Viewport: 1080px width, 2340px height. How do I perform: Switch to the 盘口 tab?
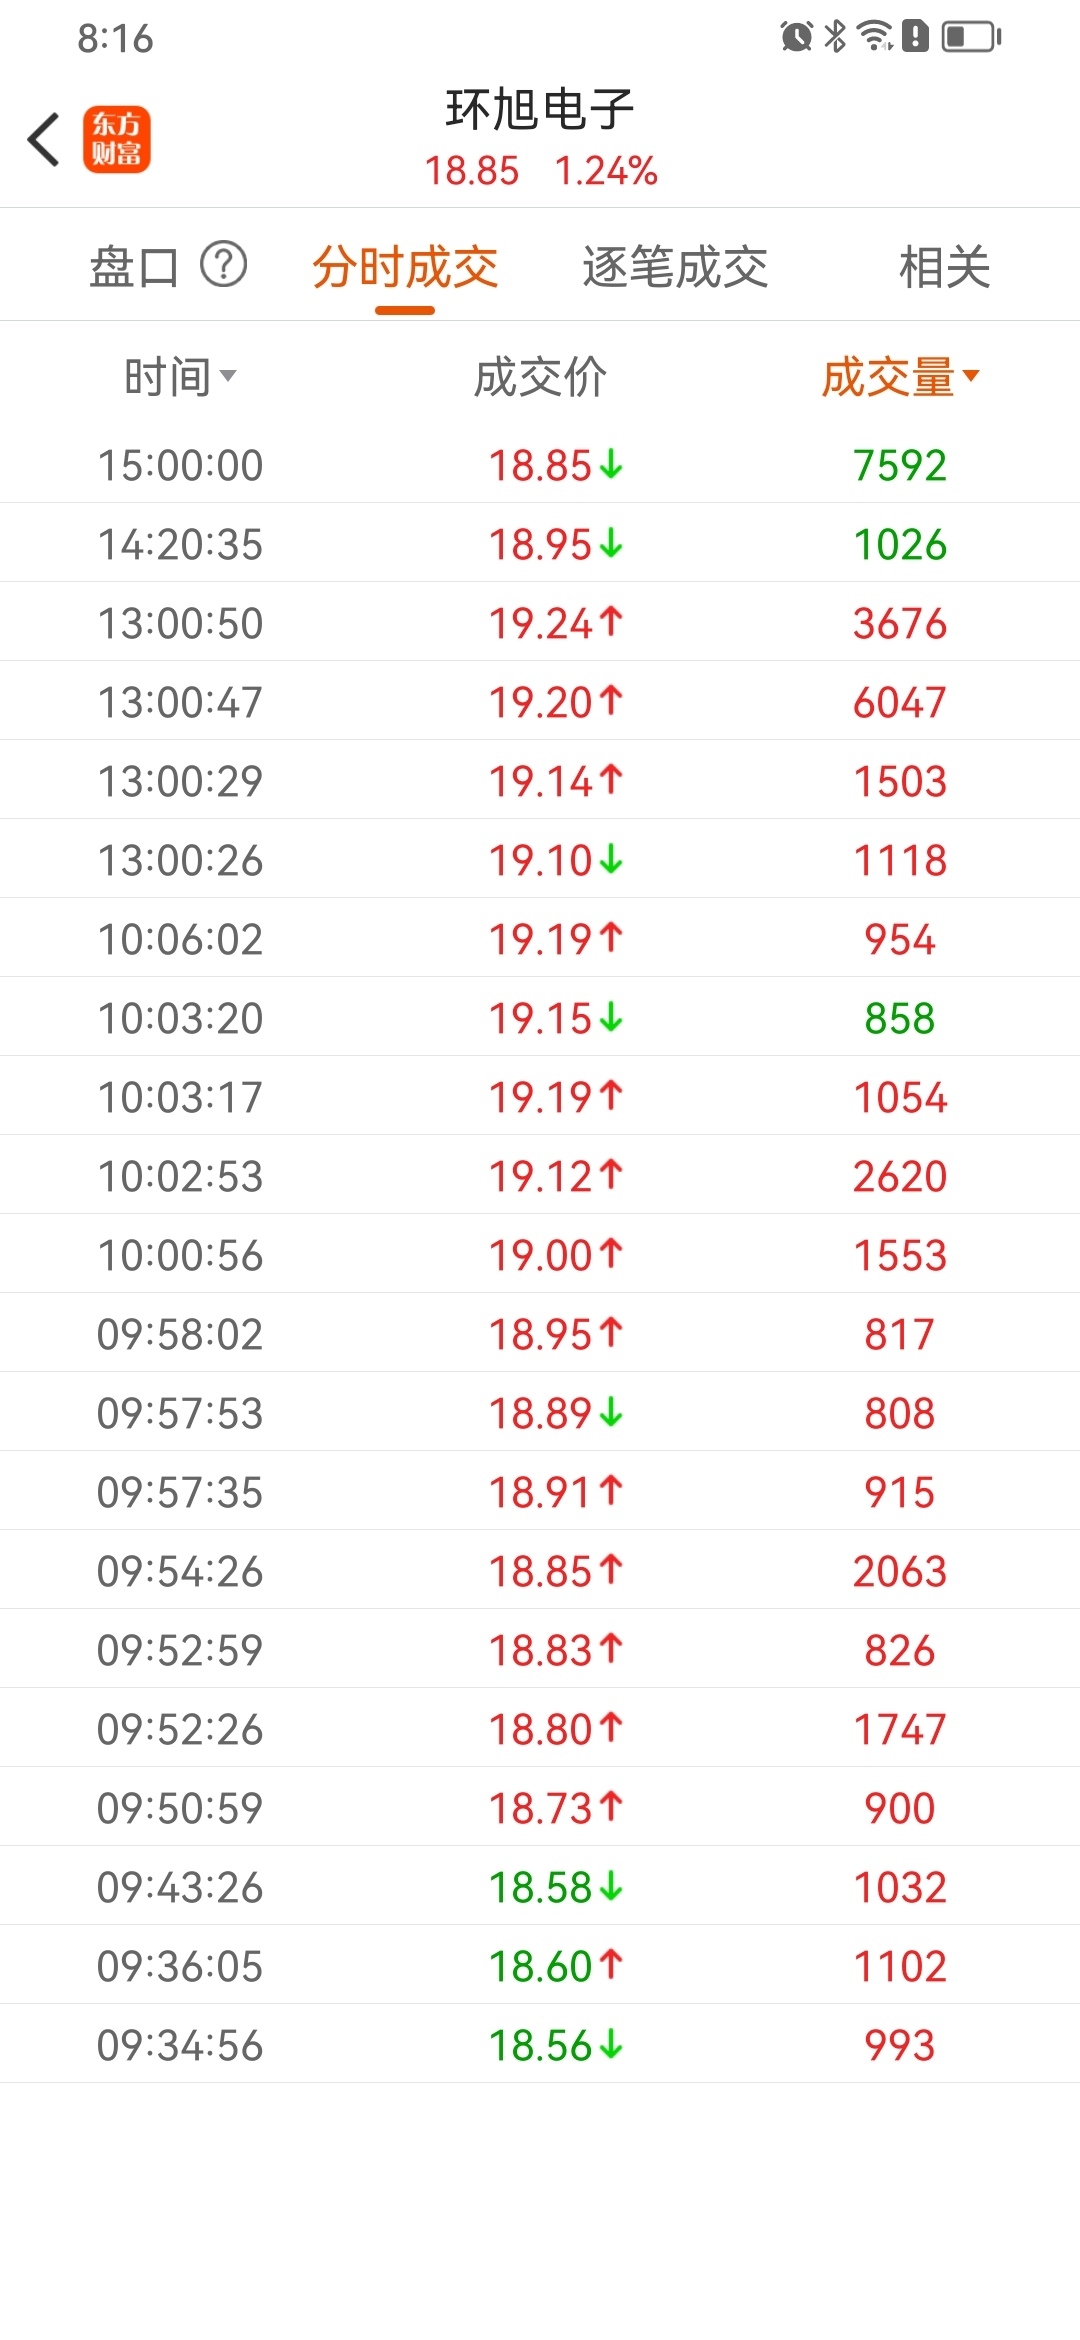pos(135,267)
